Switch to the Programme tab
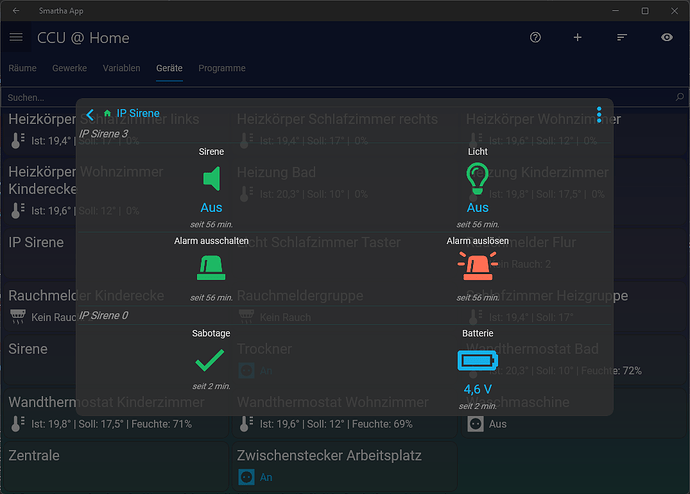The width and height of the screenshot is (690, 494). click(221, 68)
